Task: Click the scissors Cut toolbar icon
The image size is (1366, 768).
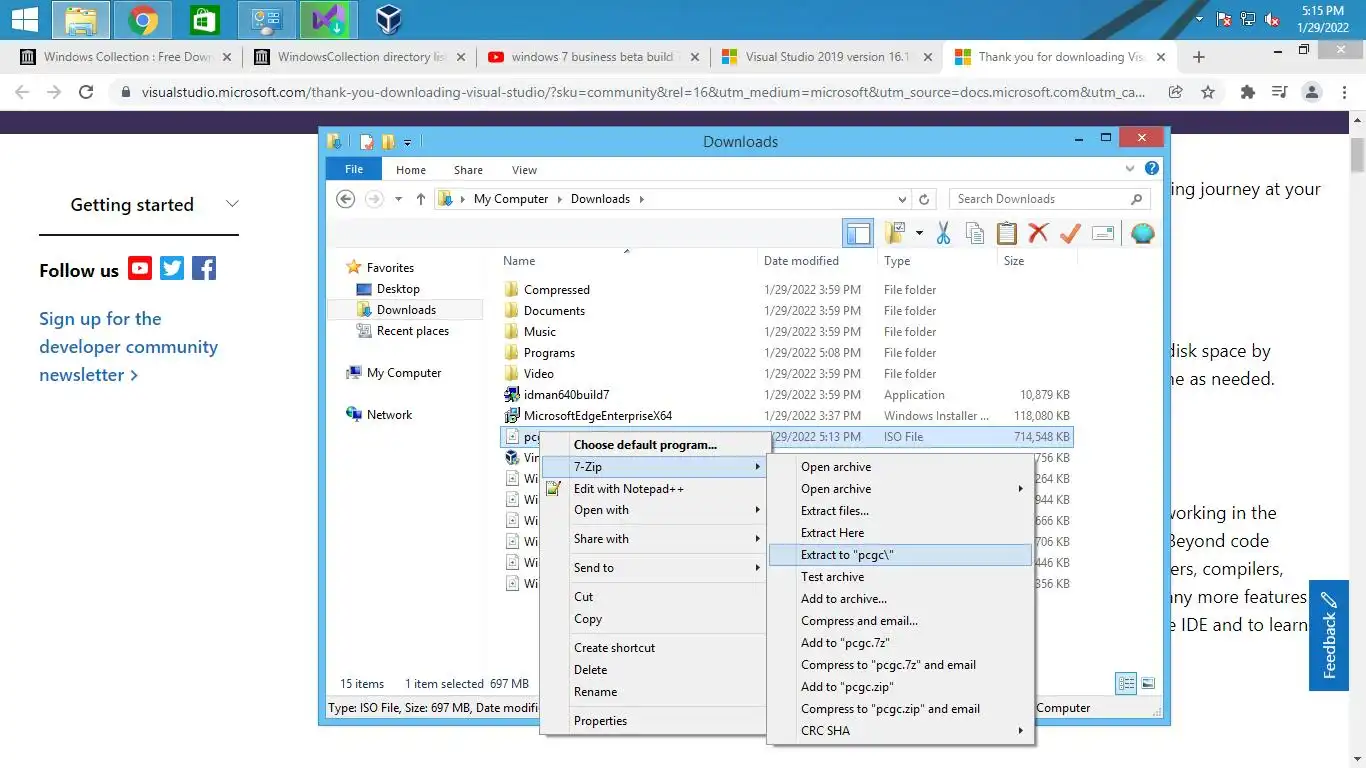Action: coord(943,233)
